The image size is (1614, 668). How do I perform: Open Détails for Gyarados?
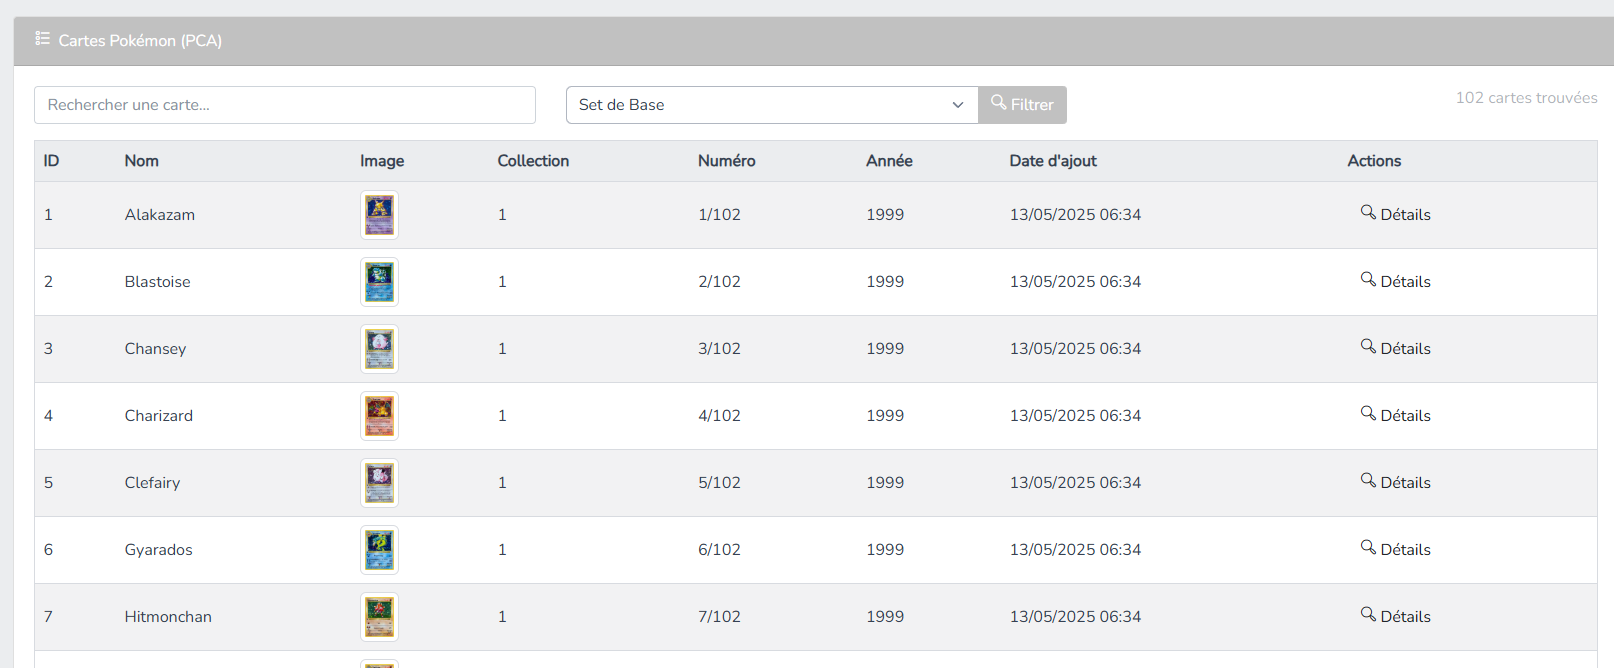[x=1395, y=549]
